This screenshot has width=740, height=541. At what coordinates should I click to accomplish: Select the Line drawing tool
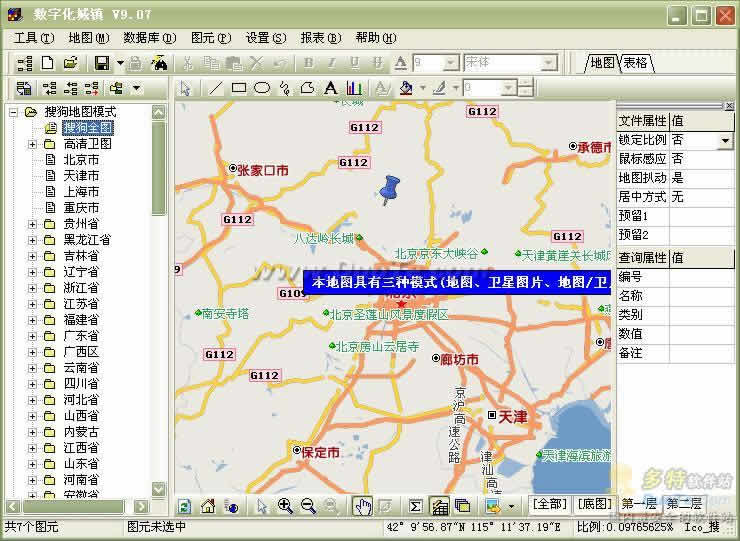216,88
